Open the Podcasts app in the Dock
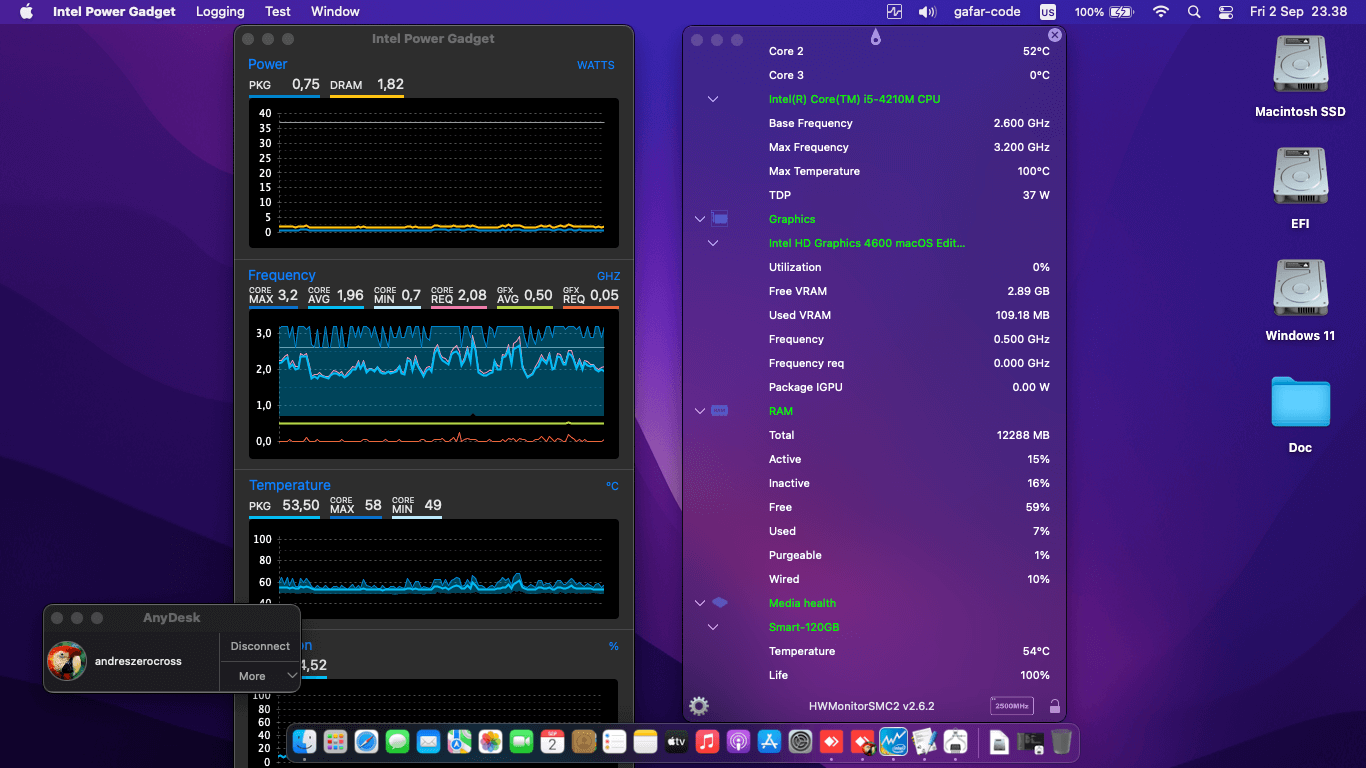The width and height of the screenshot is (1366, 768). pos(737,742)
